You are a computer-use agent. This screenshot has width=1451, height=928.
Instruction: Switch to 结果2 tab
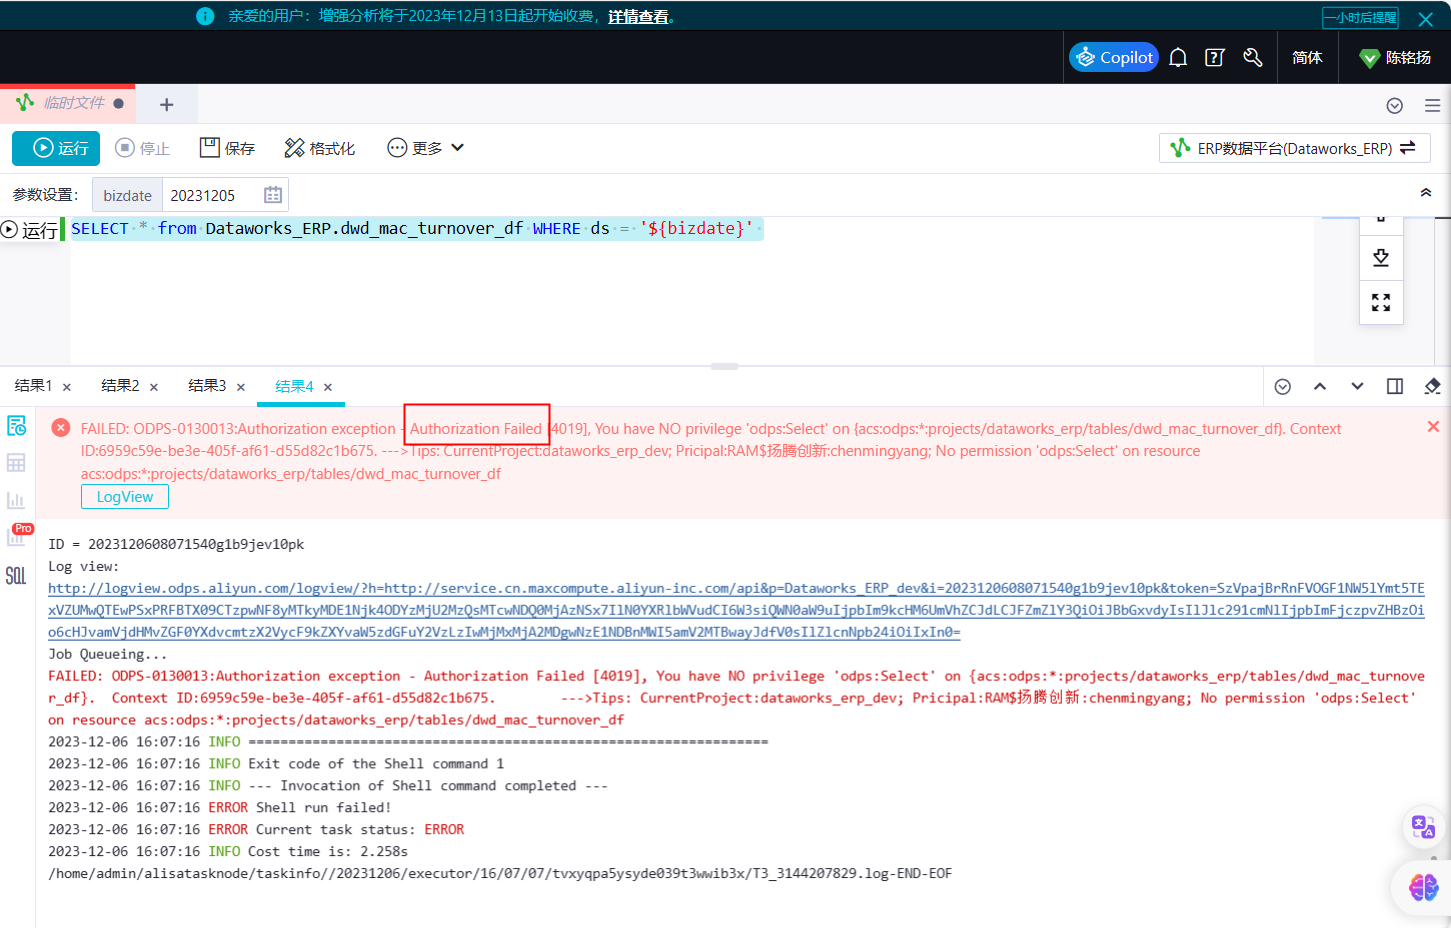[120, 386]
